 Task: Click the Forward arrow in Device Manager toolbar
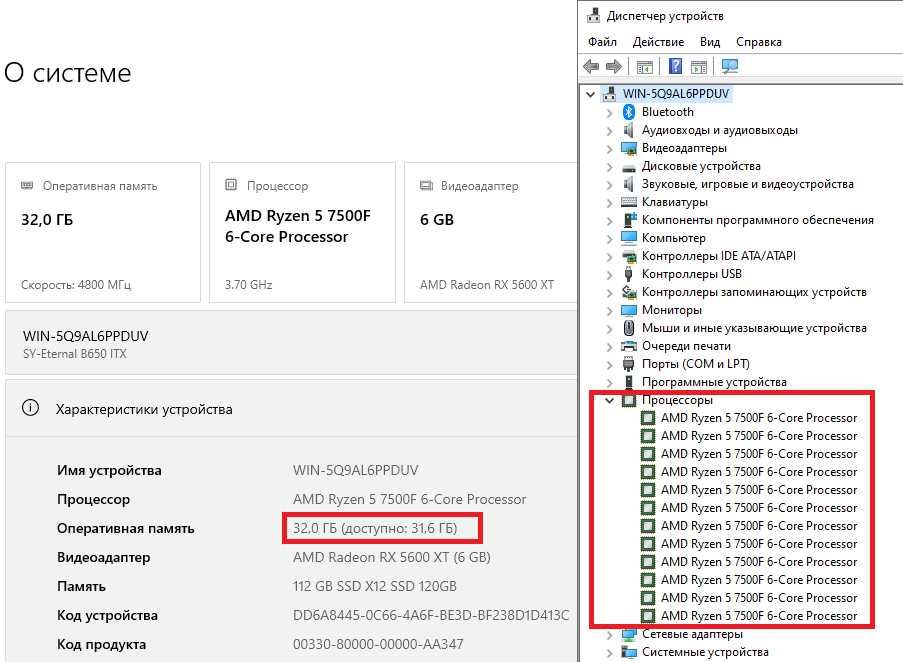pos(614,66)
